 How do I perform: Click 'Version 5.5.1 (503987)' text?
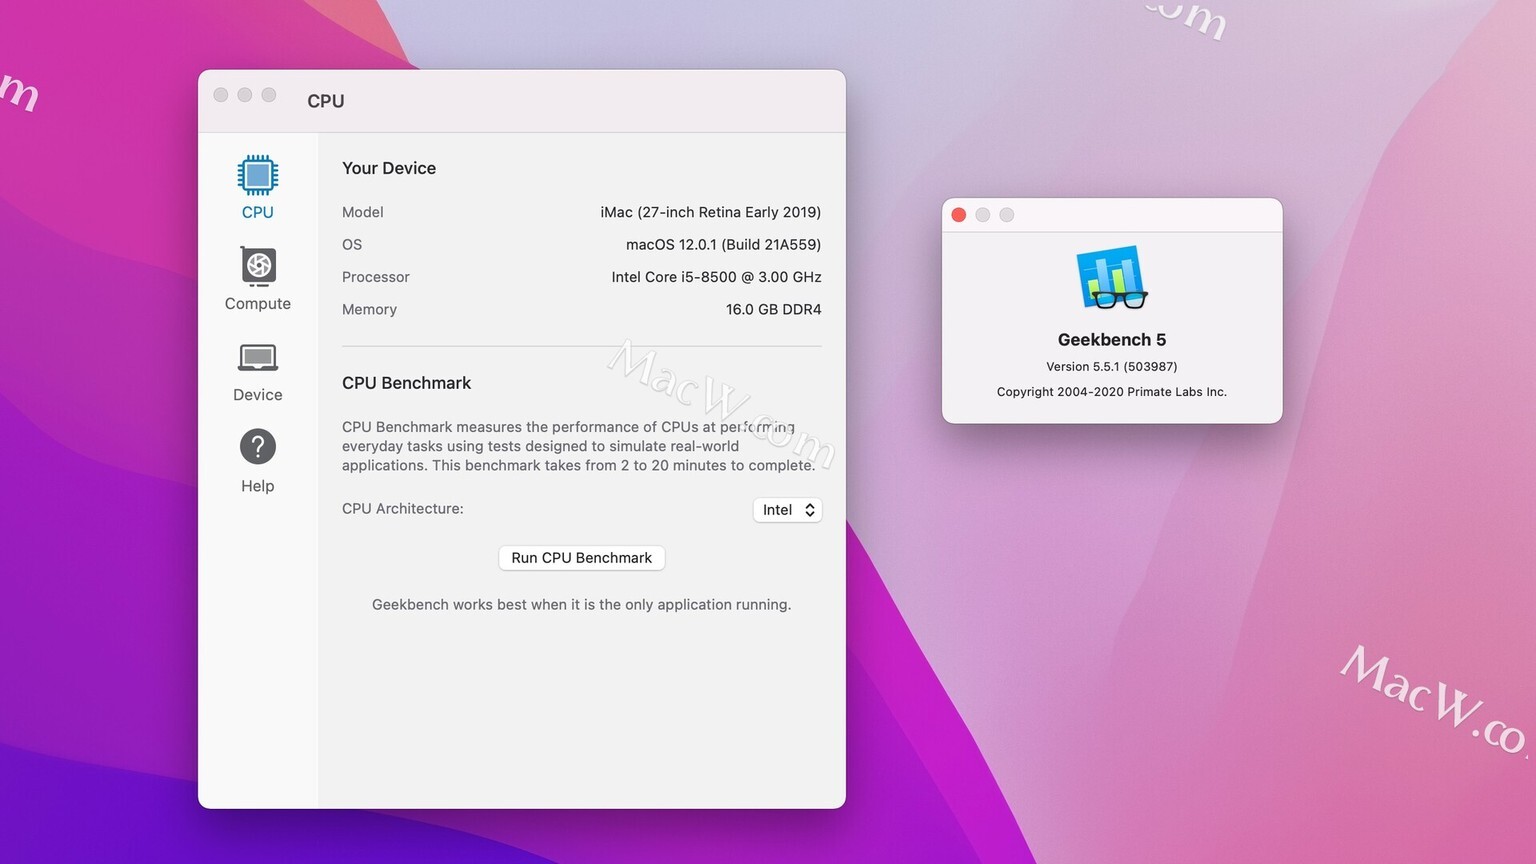pyautogui.click(x=1111, y=367)
